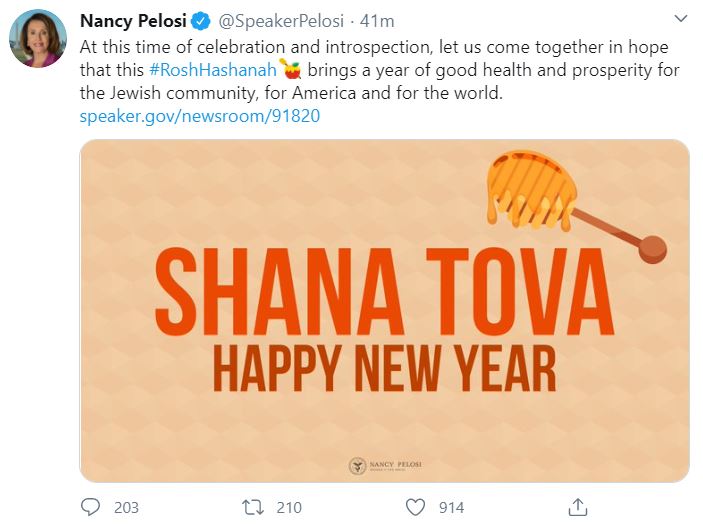The image size is (703, 525).
Task: Click the 41m tweet timestamp
Action: click(377, 21)
